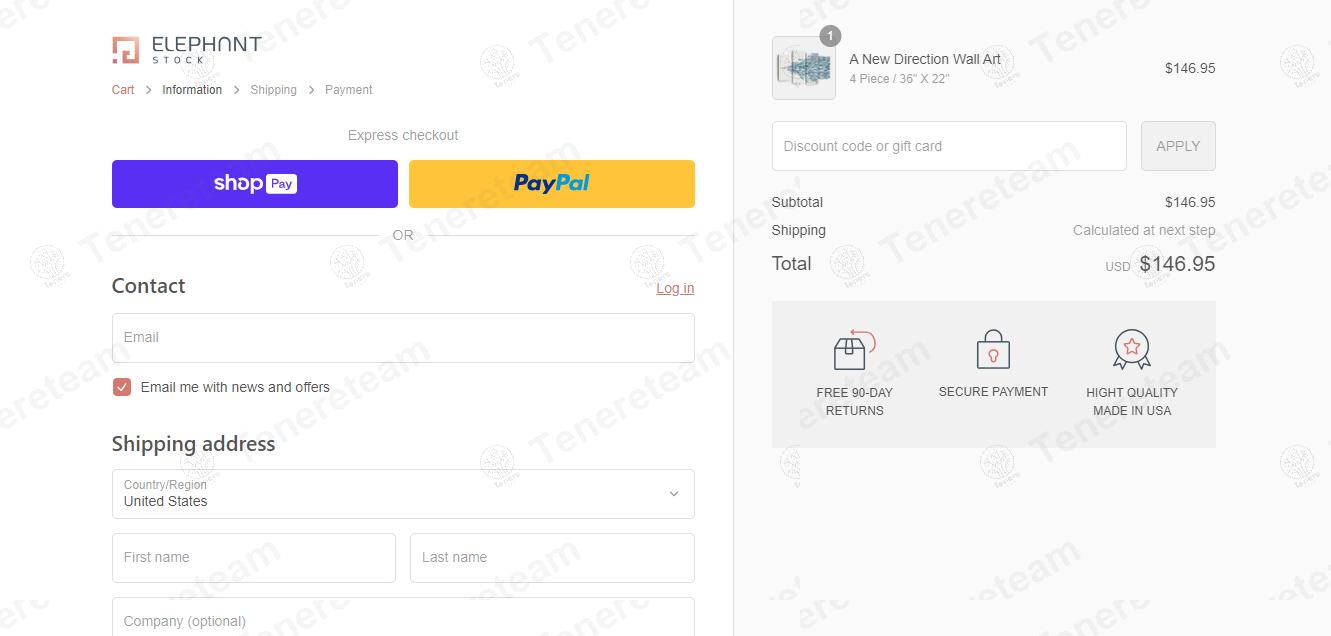Click the quality award ribbon icon
This screenshot has width=1331, height=636.
[1132, 350]
